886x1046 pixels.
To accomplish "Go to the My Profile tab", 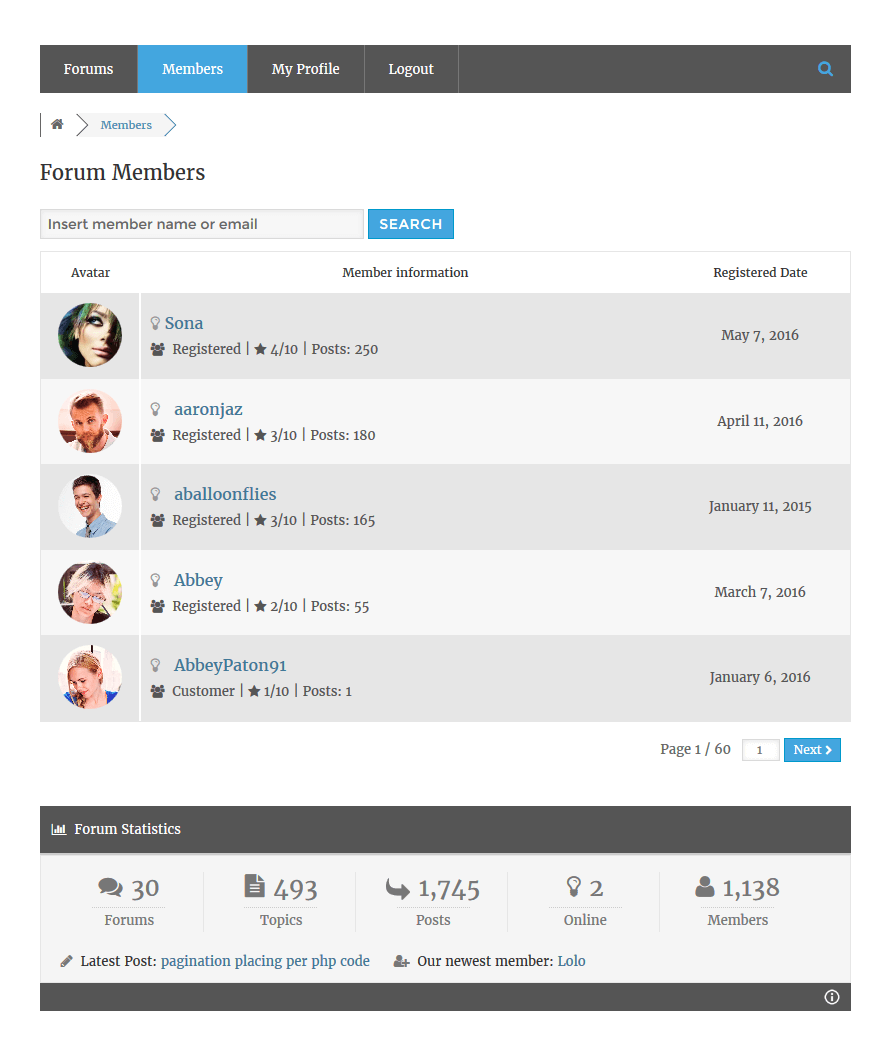I will [x=305, y=69].
